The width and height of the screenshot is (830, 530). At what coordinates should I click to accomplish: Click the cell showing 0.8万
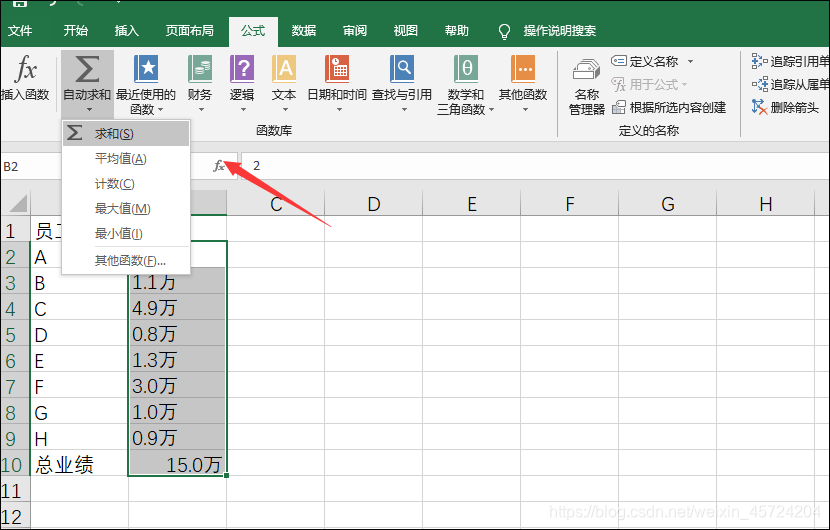[x=177, y=334]
